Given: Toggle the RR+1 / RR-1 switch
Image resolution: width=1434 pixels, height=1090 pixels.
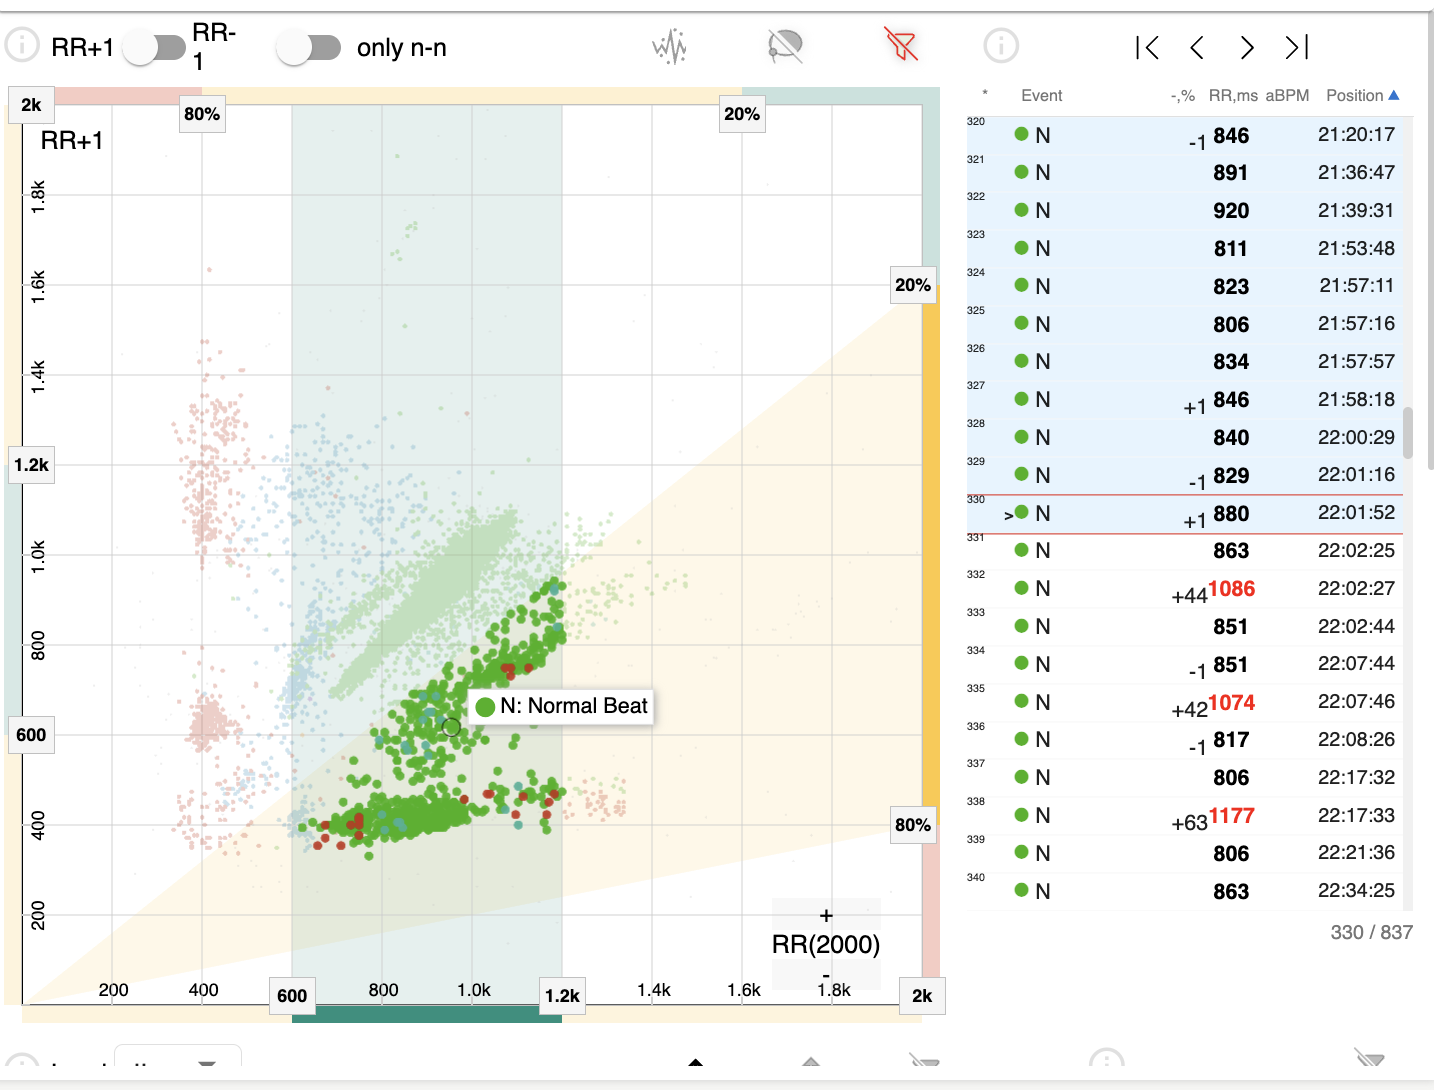Looking at the screenshot, I should [x=155, y=47].
